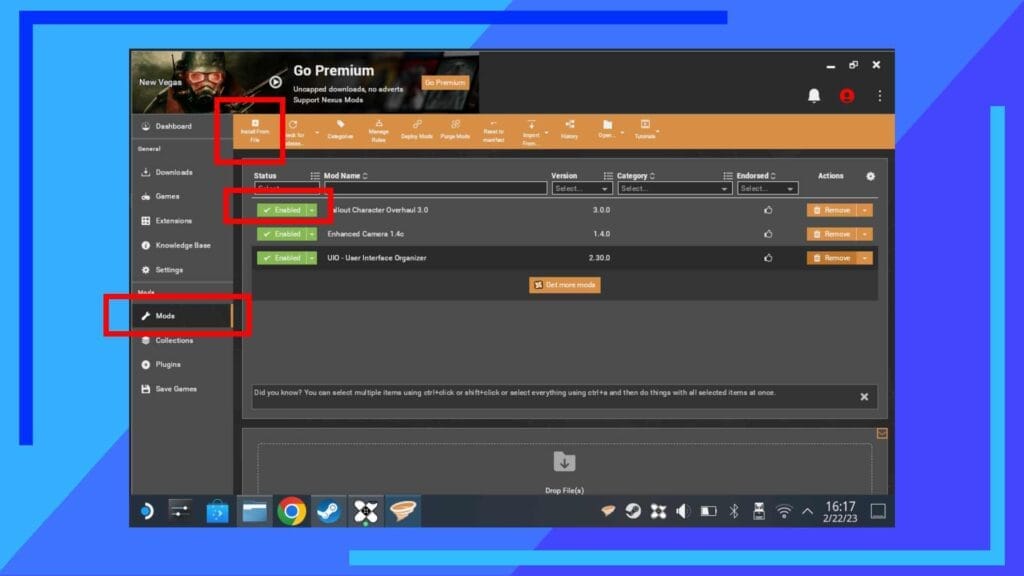Sort by Endorsed column header
Viewport: 1024px width, 576px height.
756,176
